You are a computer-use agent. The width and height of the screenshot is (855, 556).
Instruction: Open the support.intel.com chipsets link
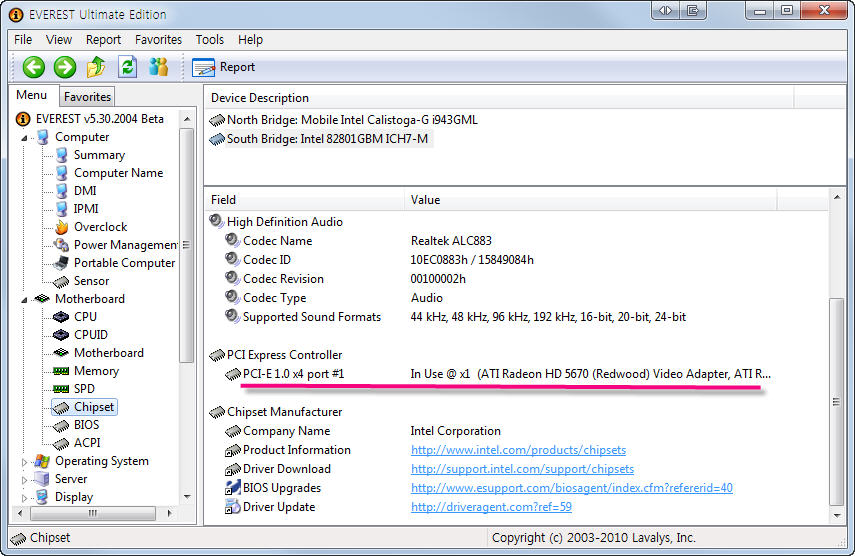click(522, 469)
